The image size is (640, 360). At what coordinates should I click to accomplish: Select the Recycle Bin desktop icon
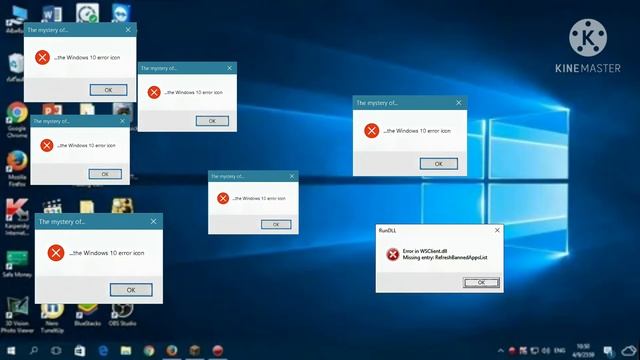(x=16, y=67)
